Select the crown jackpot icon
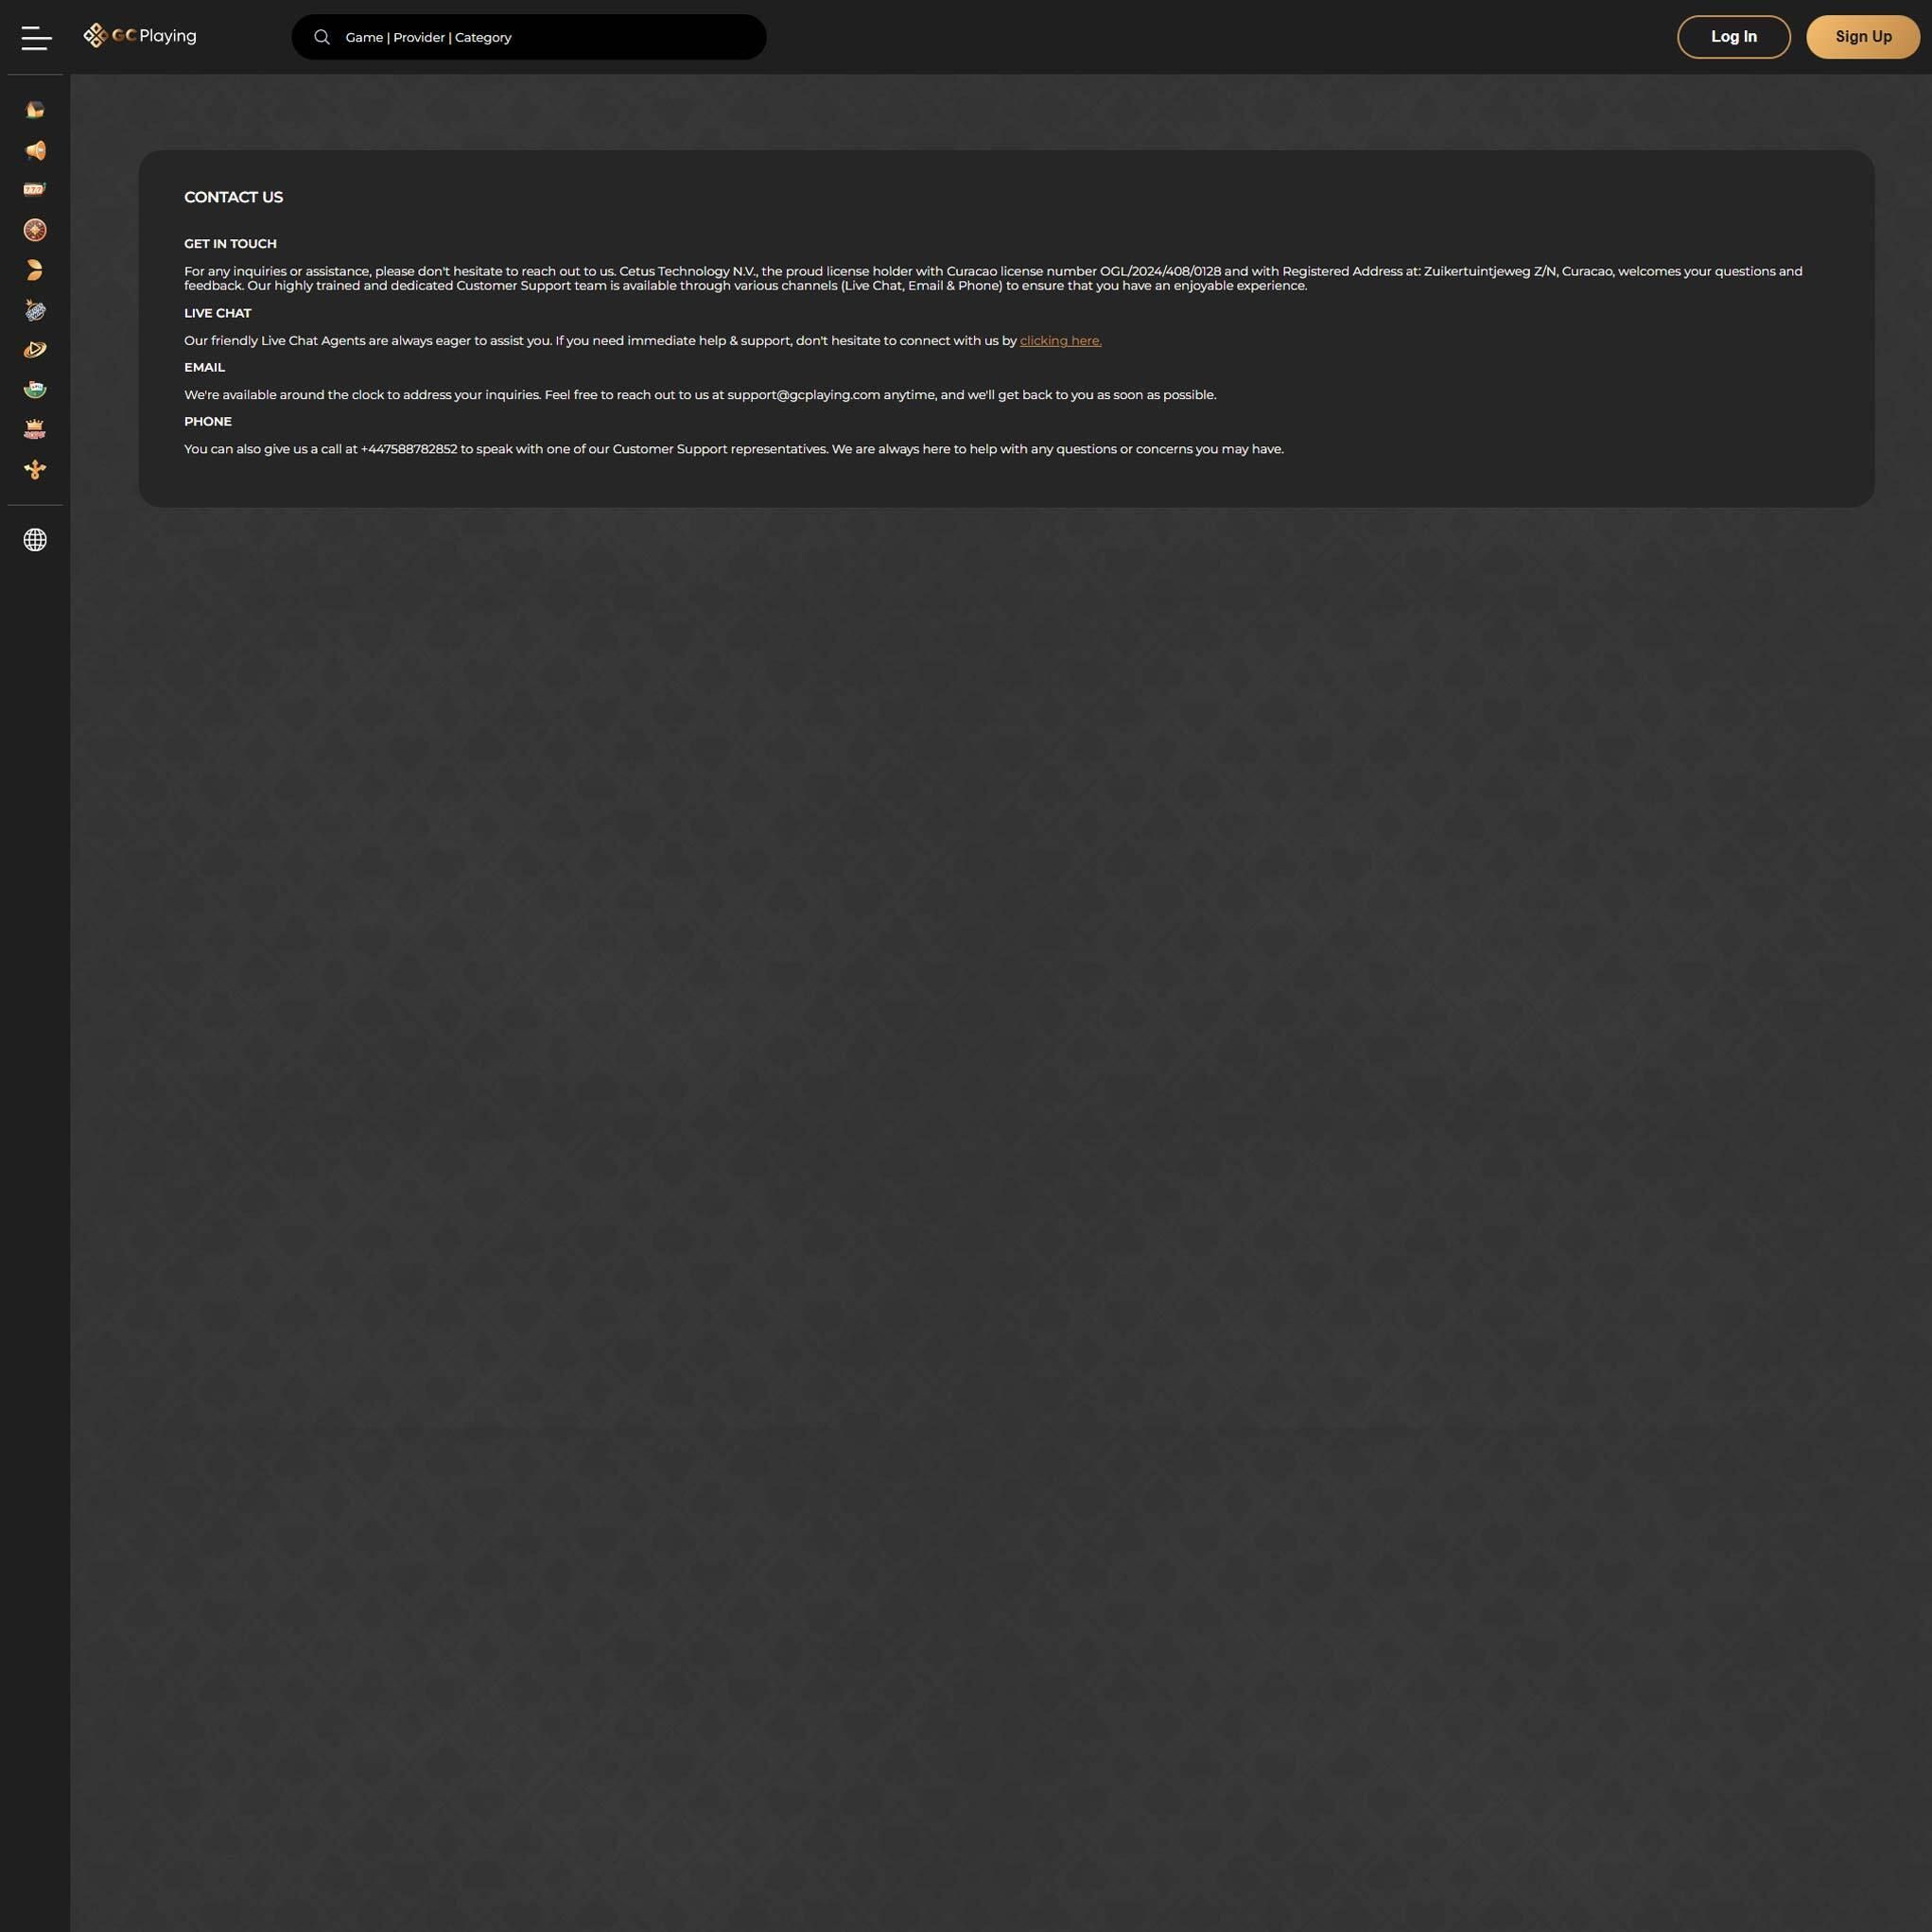The image size is (1932, 1932). pos(35,430)
